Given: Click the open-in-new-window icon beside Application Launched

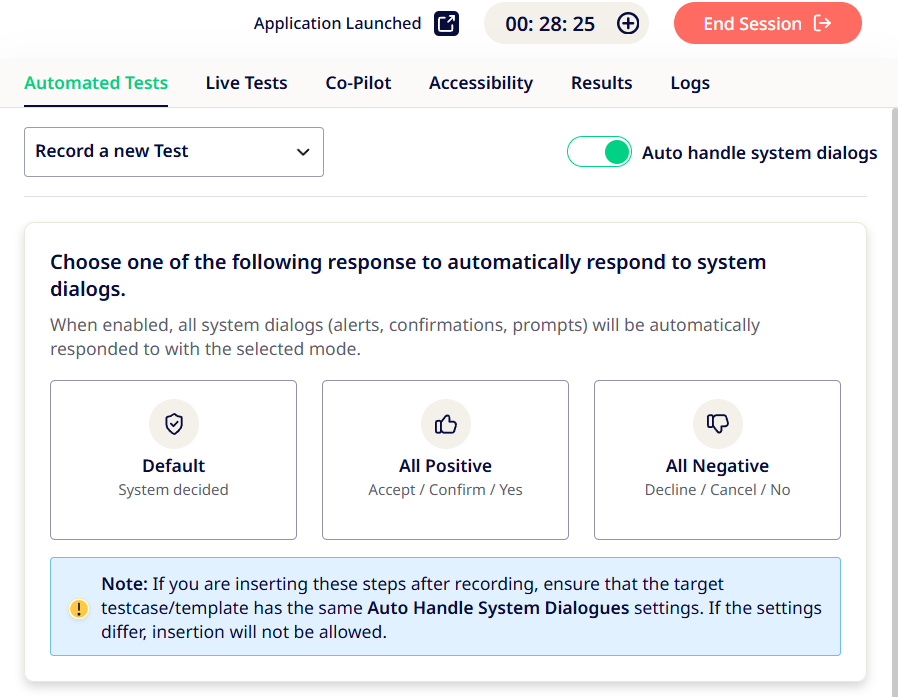Looking at the screenshot, I should (x=446, y=24).
